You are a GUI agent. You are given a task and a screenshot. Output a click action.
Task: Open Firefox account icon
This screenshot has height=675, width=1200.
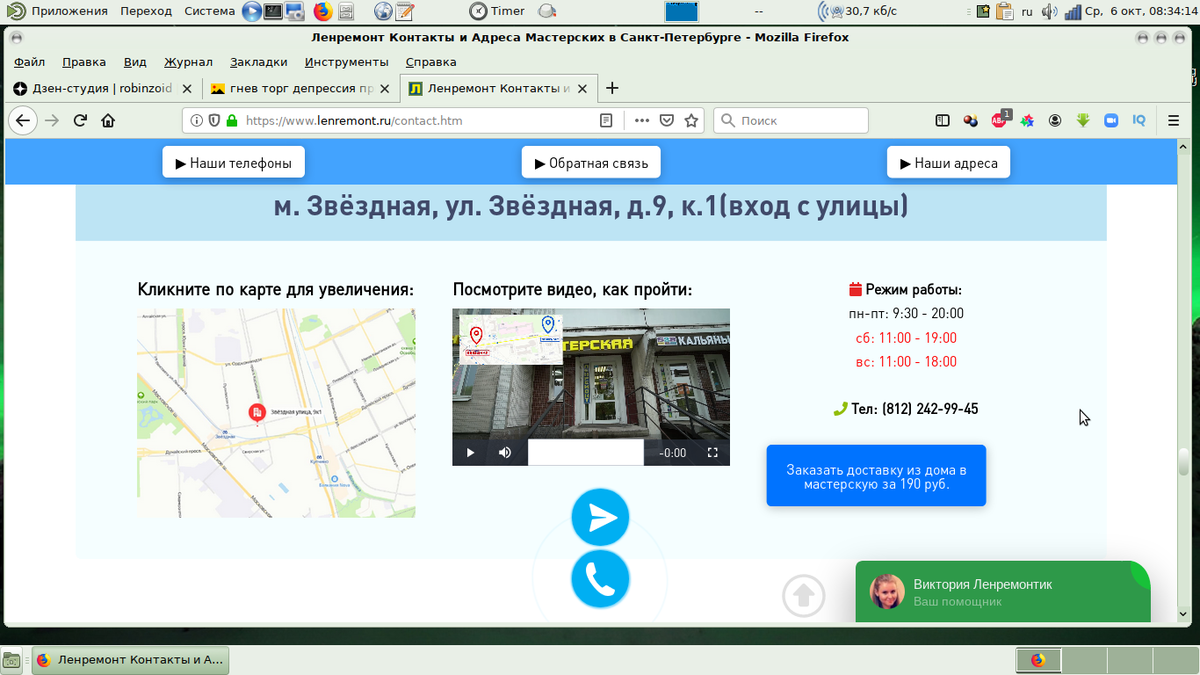coord(1055,120)
